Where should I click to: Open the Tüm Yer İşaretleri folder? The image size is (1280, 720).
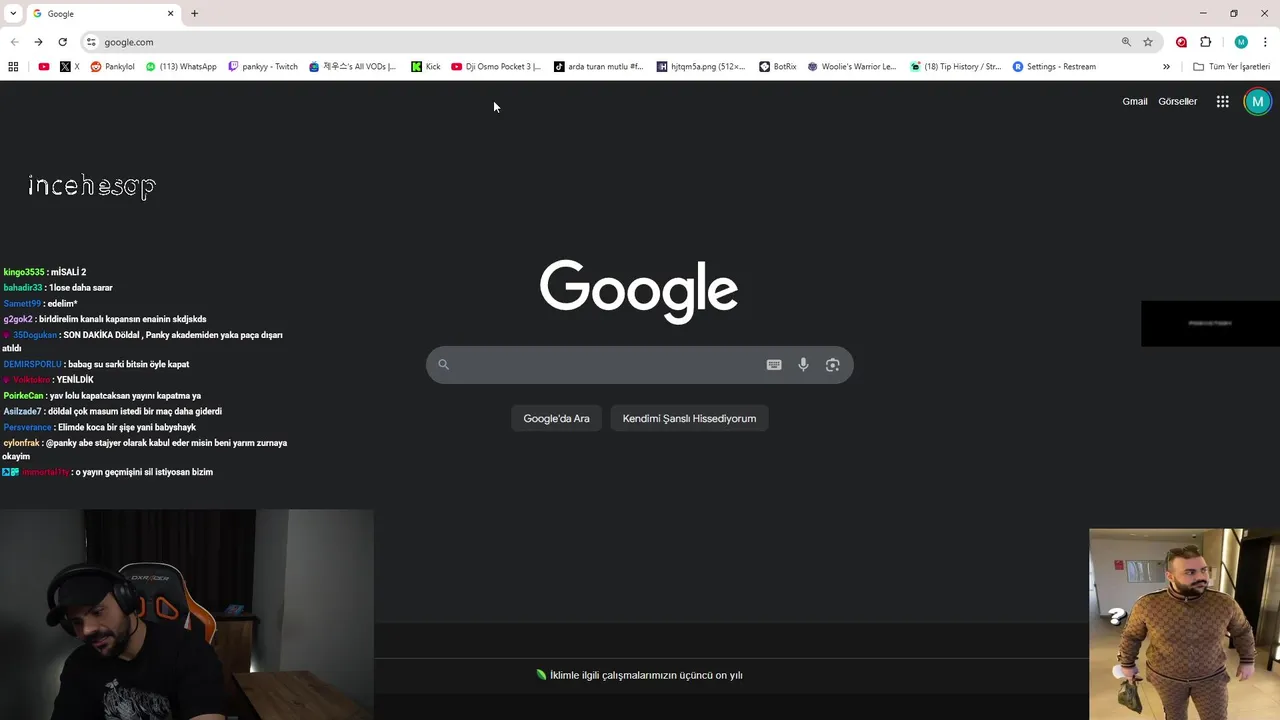pos(1231,67)
